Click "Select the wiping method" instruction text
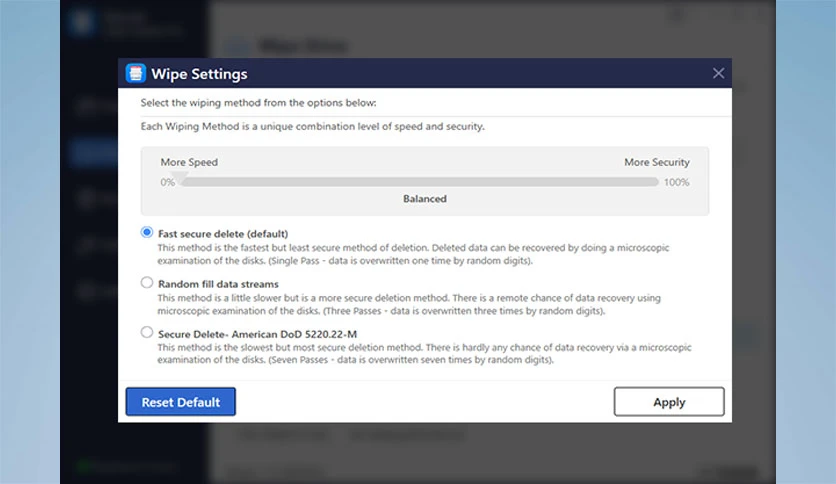The height and width of the screenshot is (484, 836). coord(258,103)
